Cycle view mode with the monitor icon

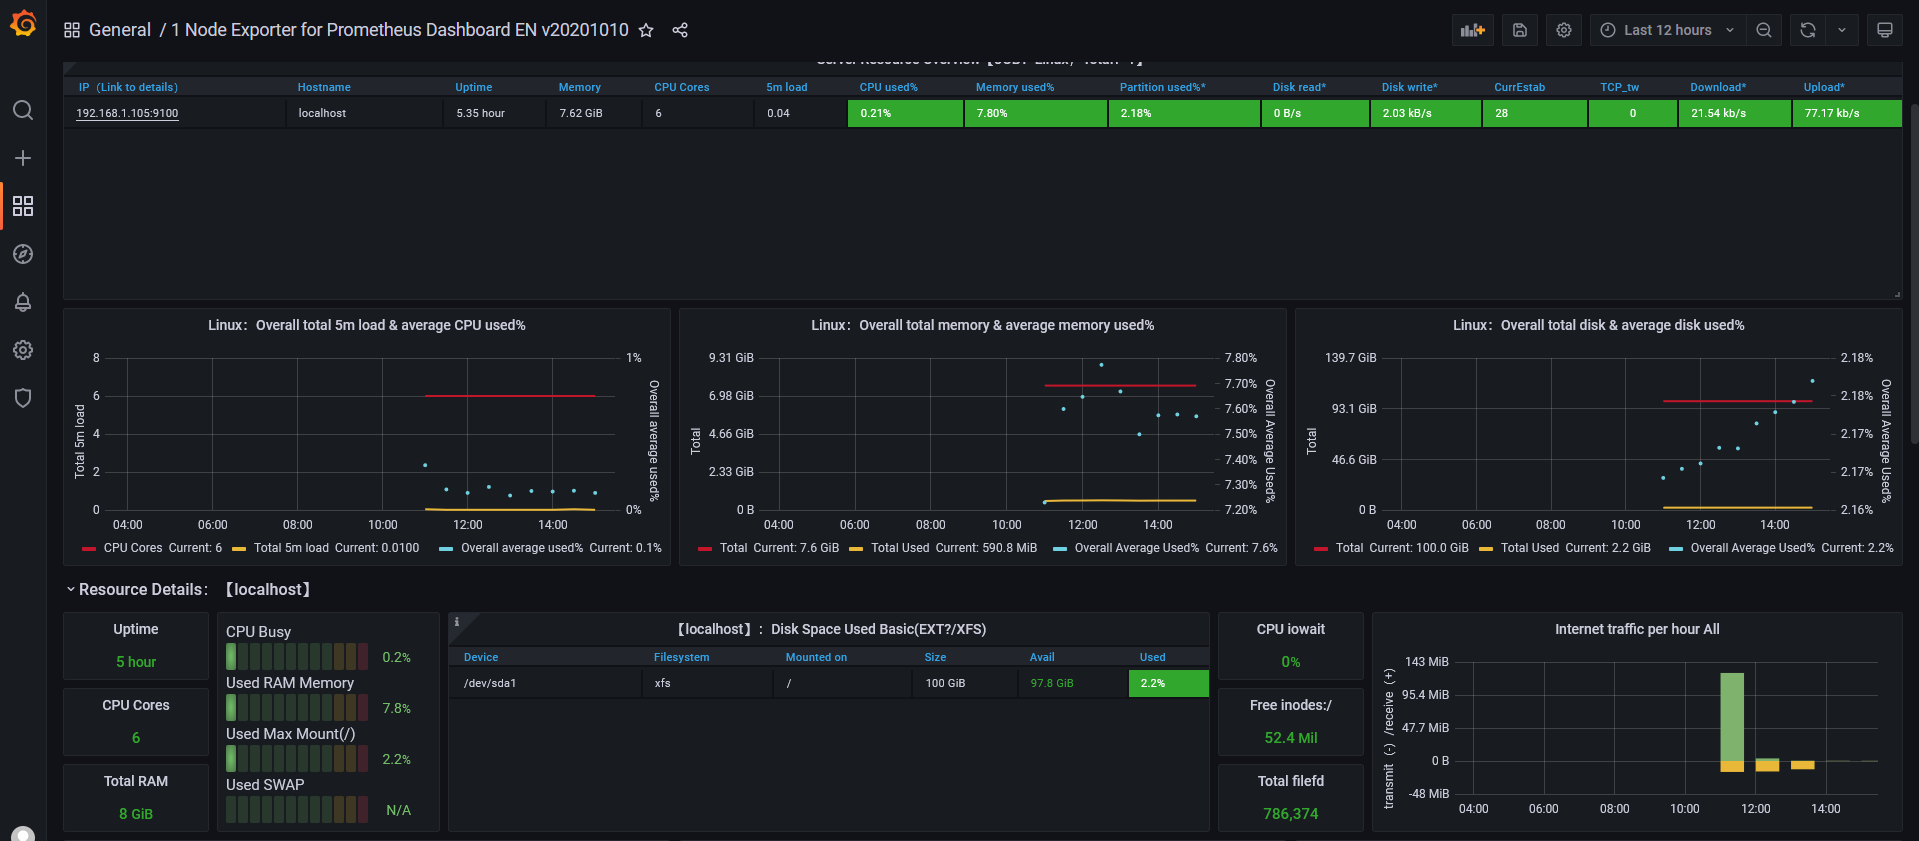pos(1885,30)
